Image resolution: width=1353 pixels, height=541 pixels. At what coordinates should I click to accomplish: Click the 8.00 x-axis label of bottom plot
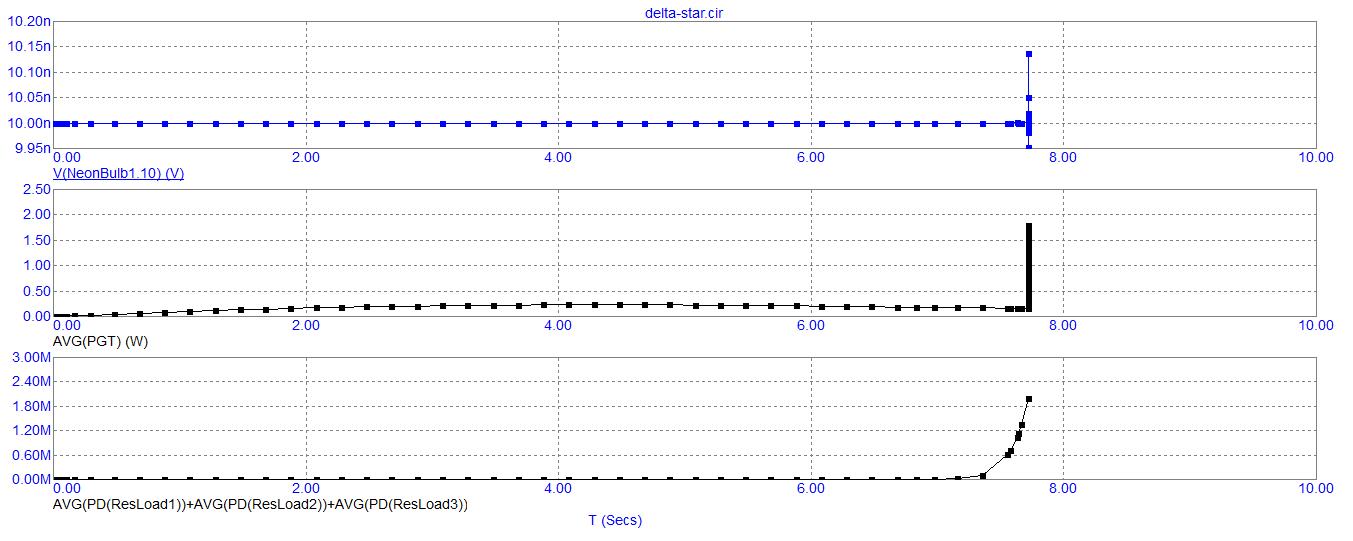coord(1062,489)
